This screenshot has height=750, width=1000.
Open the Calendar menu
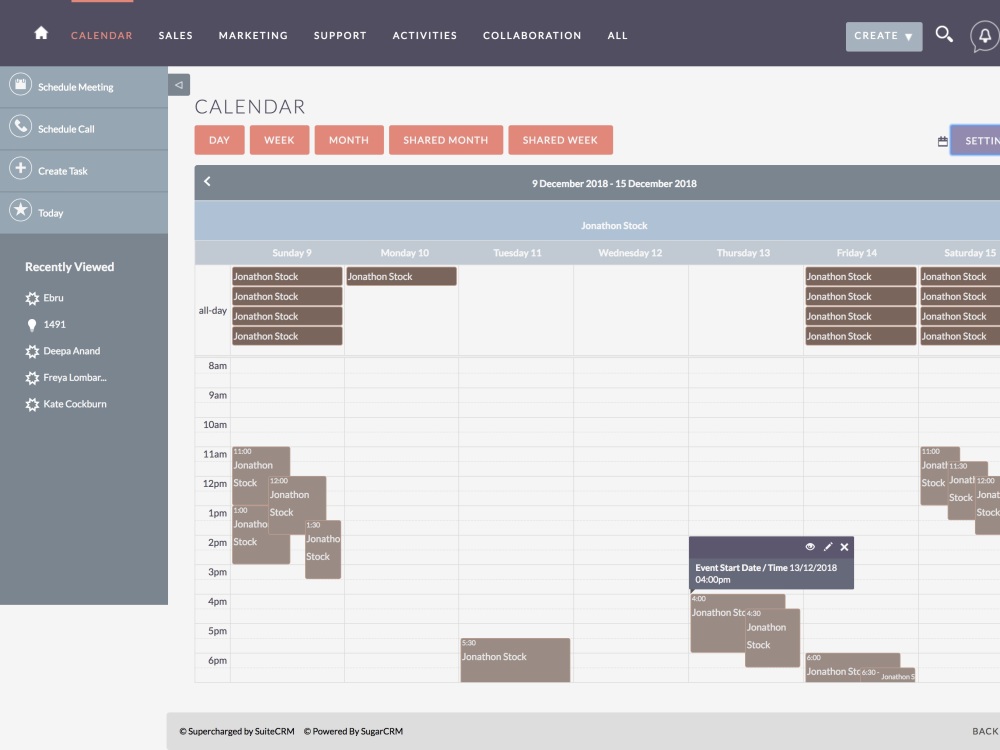(x=101, y=36)
